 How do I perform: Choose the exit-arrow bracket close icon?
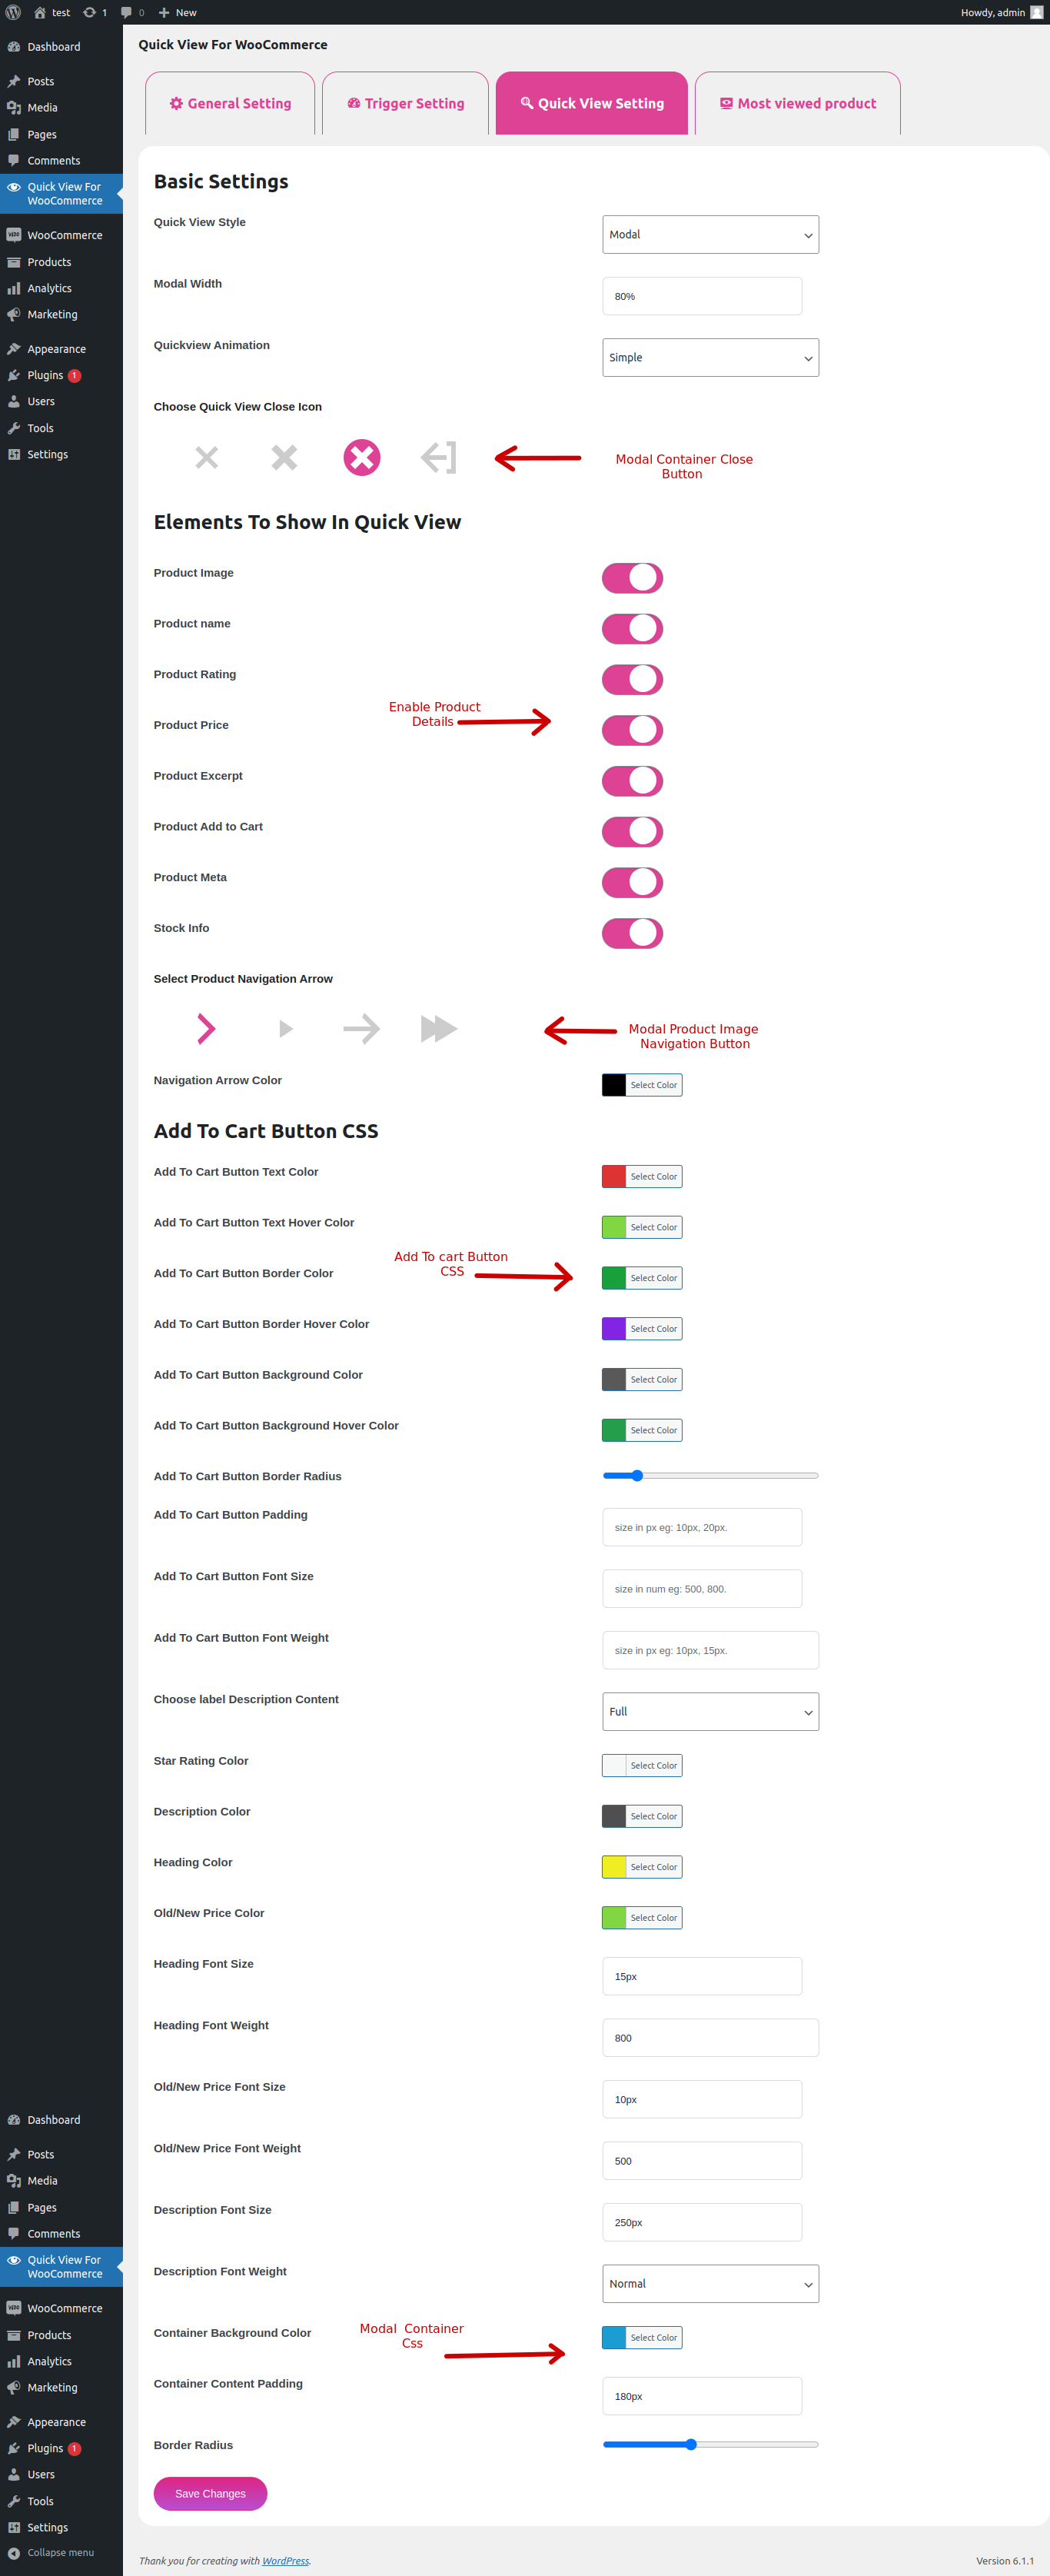(438, 458)
